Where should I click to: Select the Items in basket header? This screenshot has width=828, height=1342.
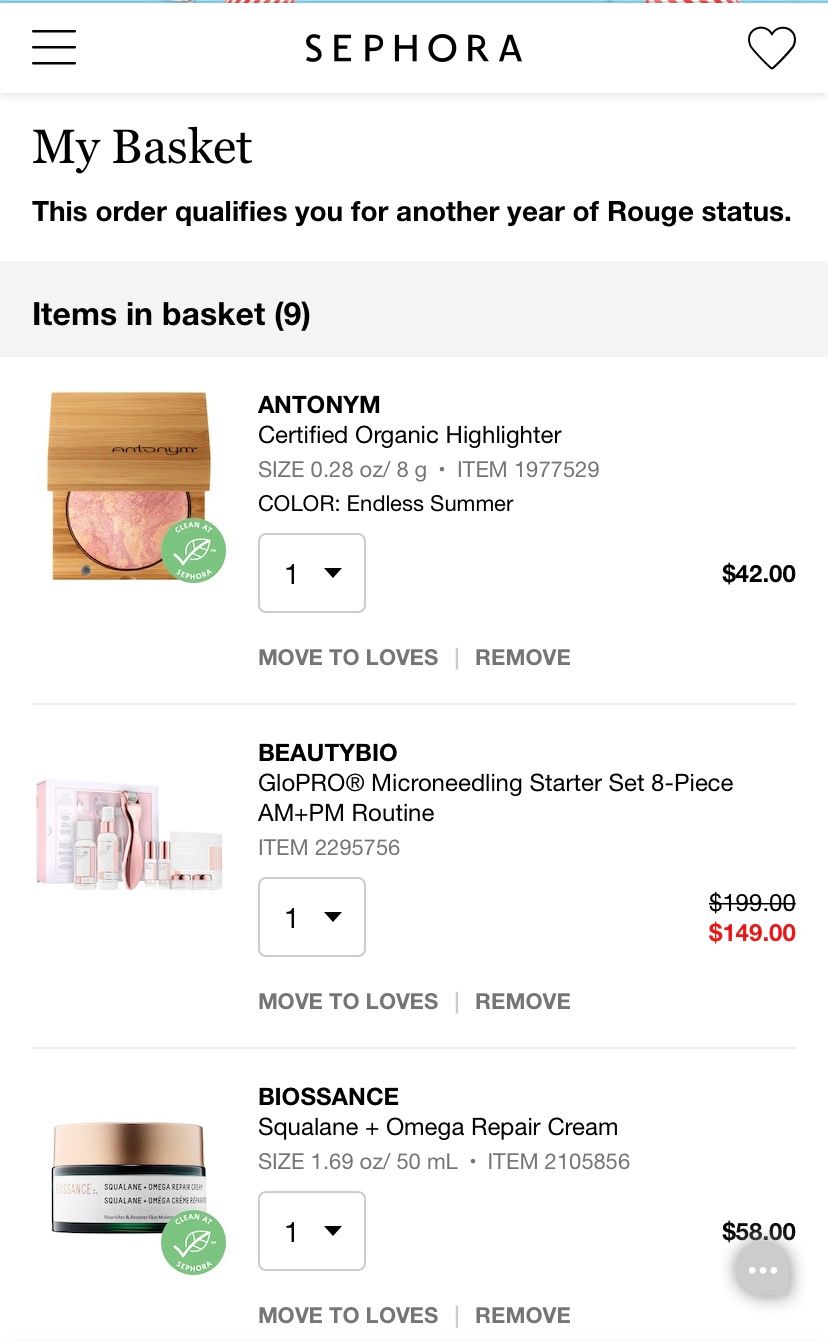[x=170, y=314]
